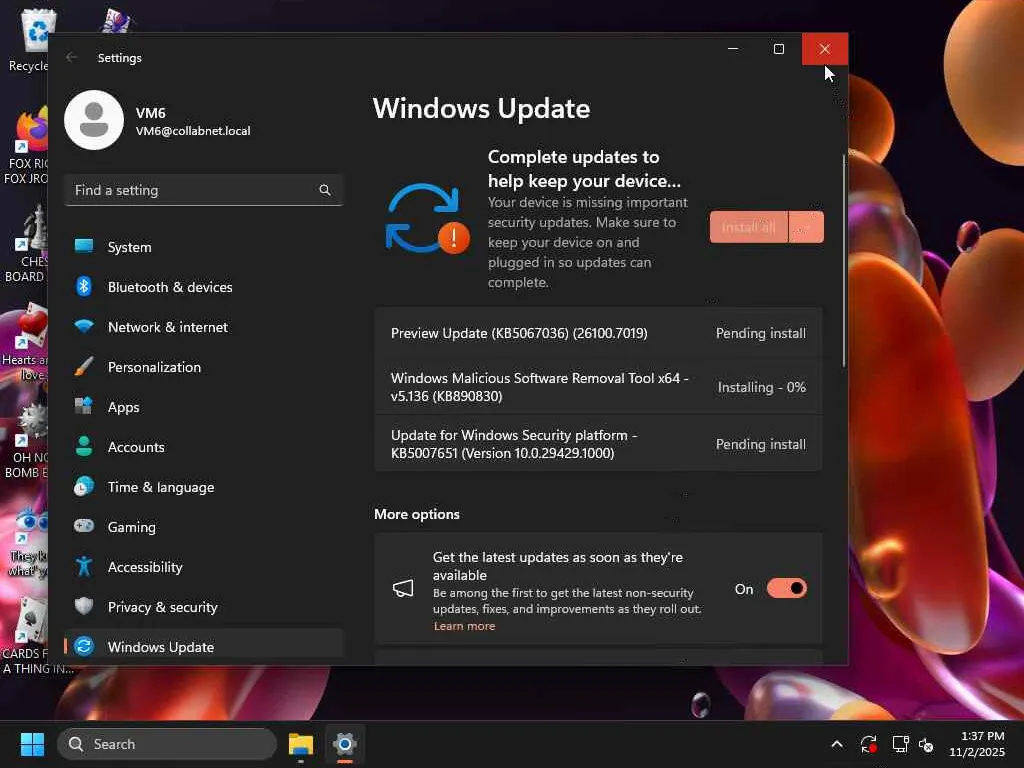Click the Settings page vertical scrollbar
1024x768 pixels.
[x=844, y=261]
